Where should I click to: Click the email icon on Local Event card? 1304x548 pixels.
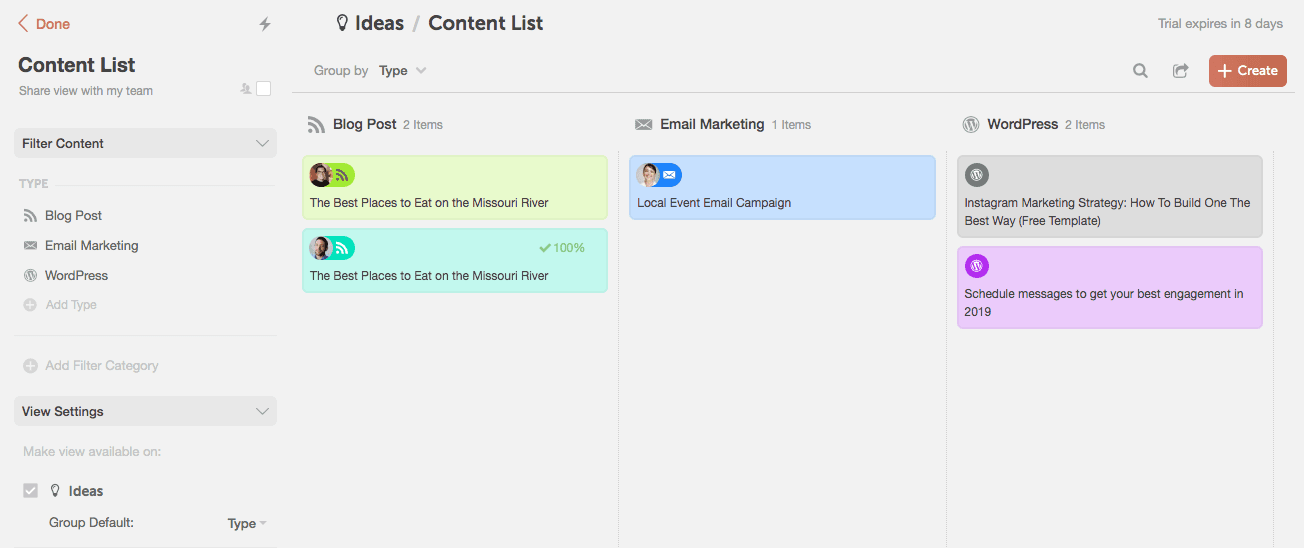[x=670, y=175]
